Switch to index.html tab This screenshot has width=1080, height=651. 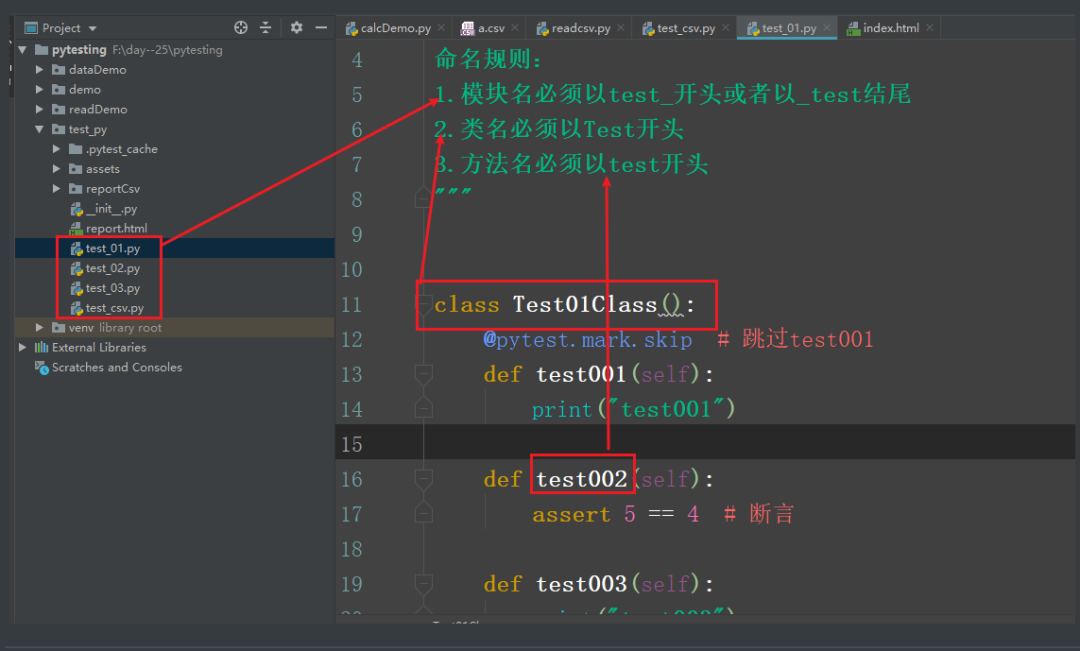click(891, 28)
